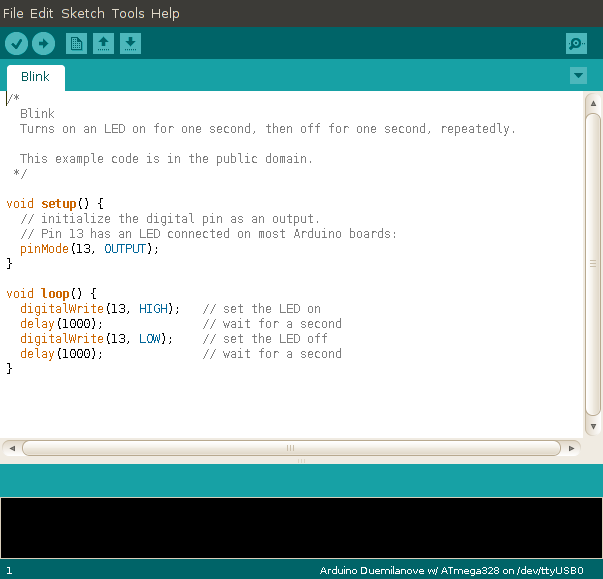
Task: Select the Blink sketch tab
Action: pyautogui.click(x=35, y=77)
